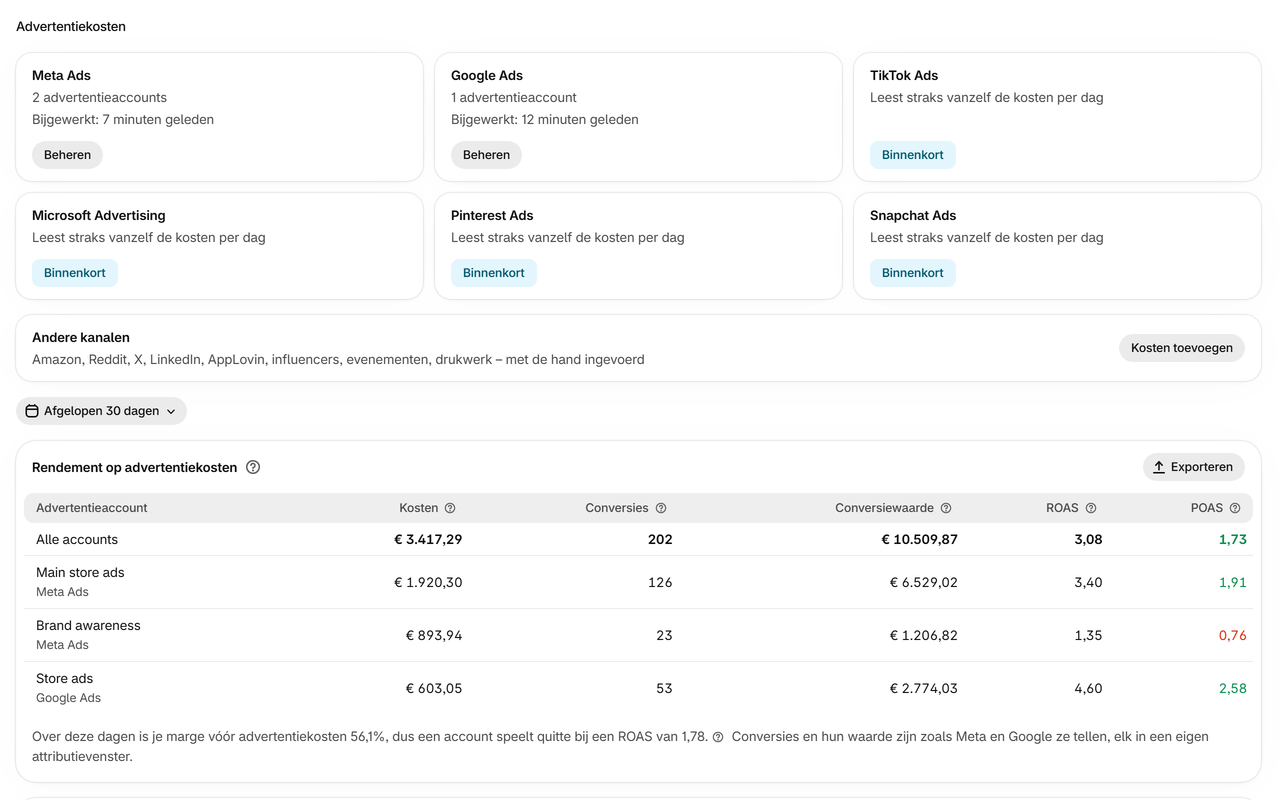1280x800 pixels.
Task: Click the Advertentieaccount column header
Action: pos(92,508)
